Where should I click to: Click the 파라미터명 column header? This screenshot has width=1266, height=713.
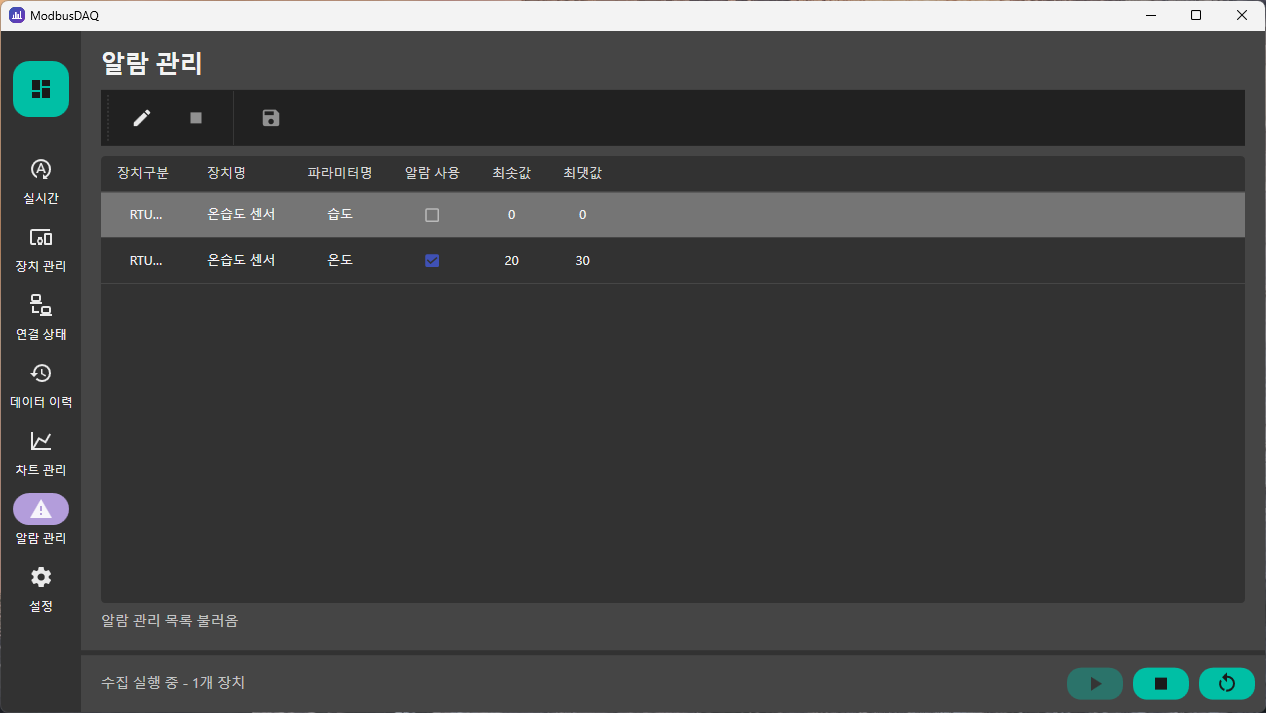(340, 173)
